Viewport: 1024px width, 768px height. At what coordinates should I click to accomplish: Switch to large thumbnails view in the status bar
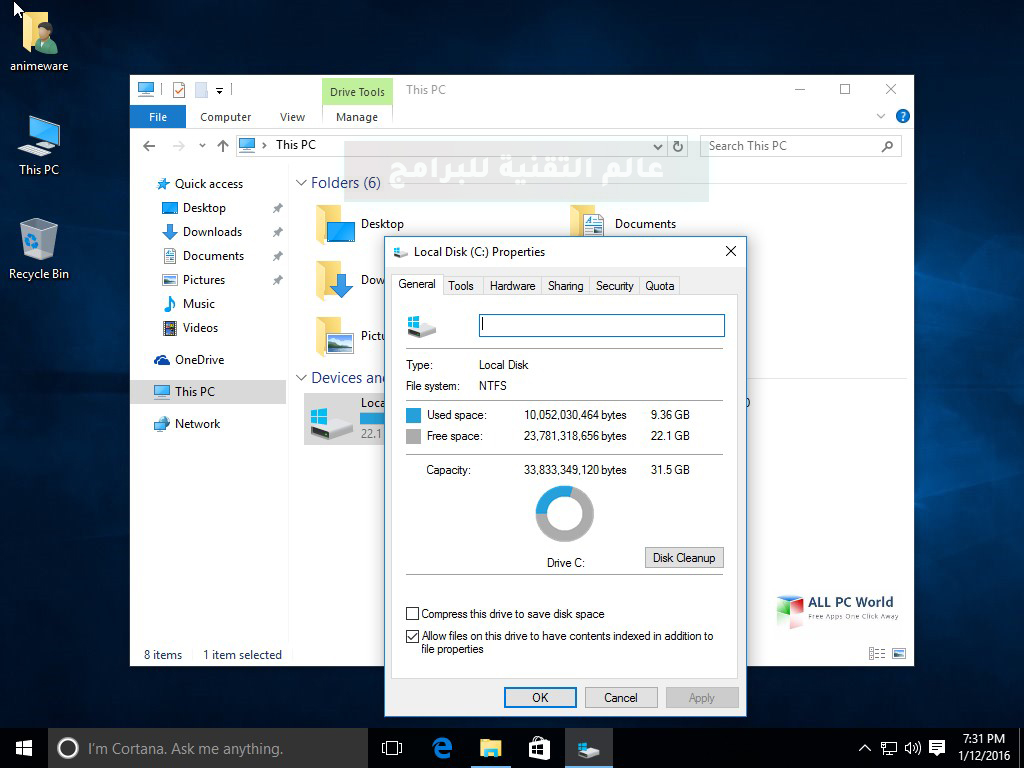tap(899, 653)
